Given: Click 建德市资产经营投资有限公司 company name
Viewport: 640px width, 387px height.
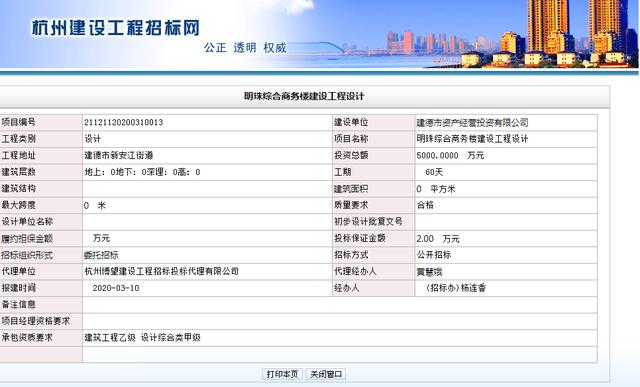Looking at the screenshot, I should click(x=472, y=122).
